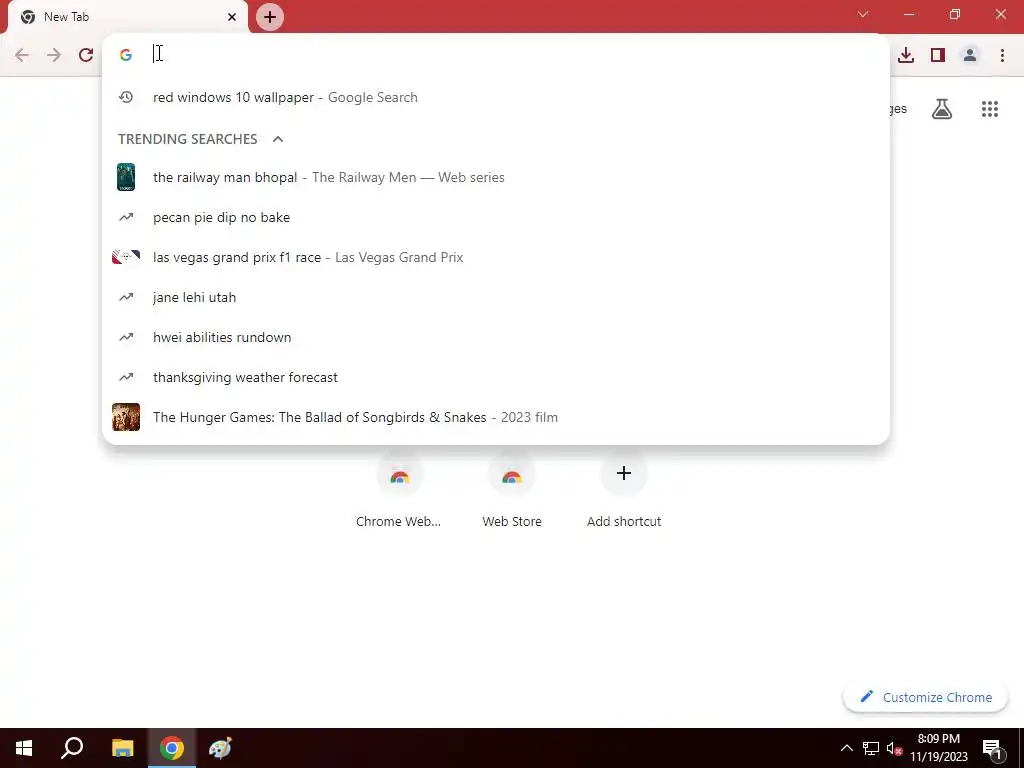Click trending arrow icon beside jane lehi utah
The width and height of the screenshot is (1024, 768).
(126, 297)
